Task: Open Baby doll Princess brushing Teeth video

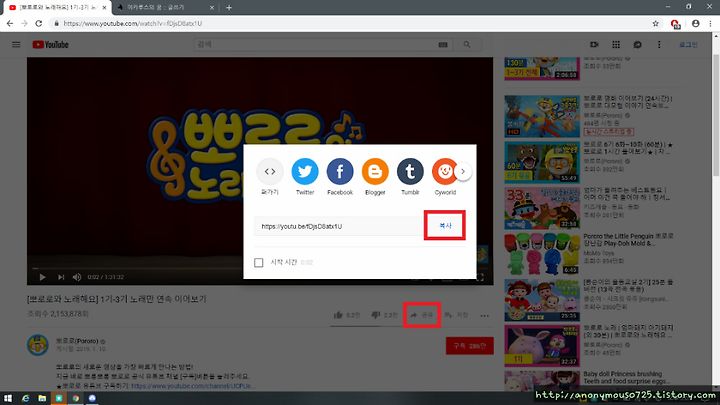Action: tap(623, 377)
